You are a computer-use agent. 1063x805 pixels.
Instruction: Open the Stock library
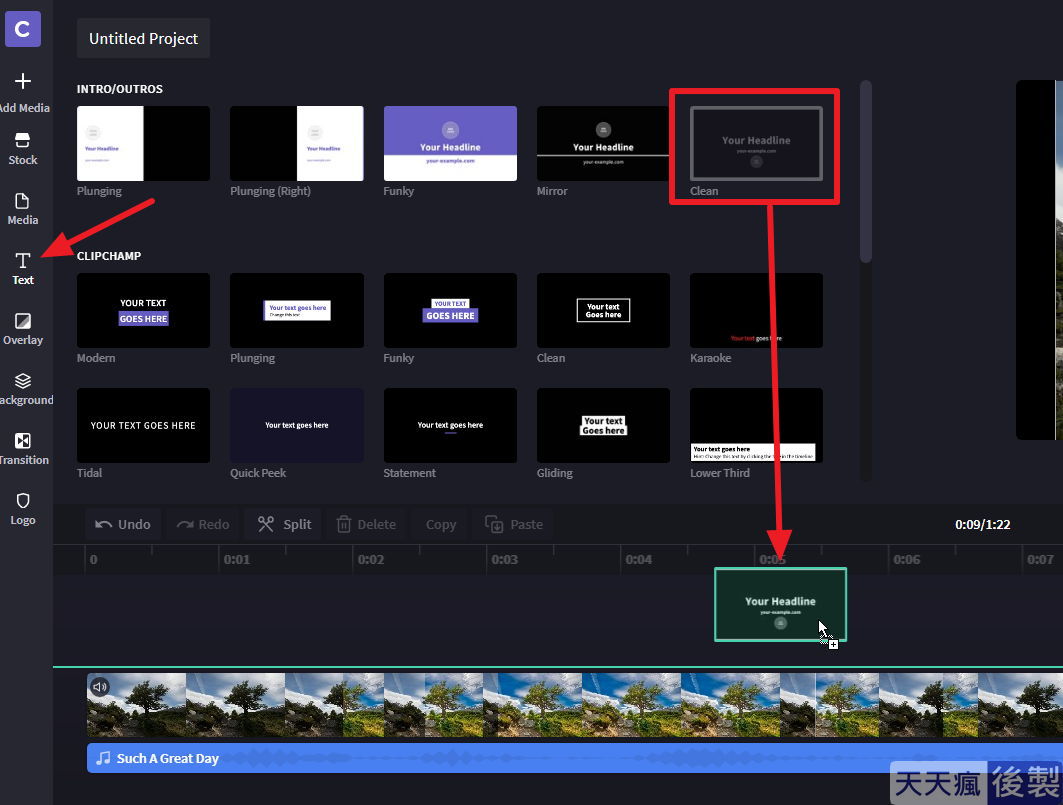[22, 149]
